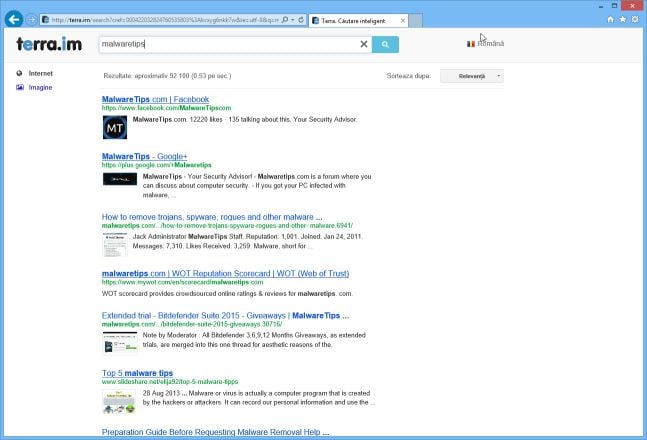Click the Rezultate aproximativ count text

(x=167, y=76)
